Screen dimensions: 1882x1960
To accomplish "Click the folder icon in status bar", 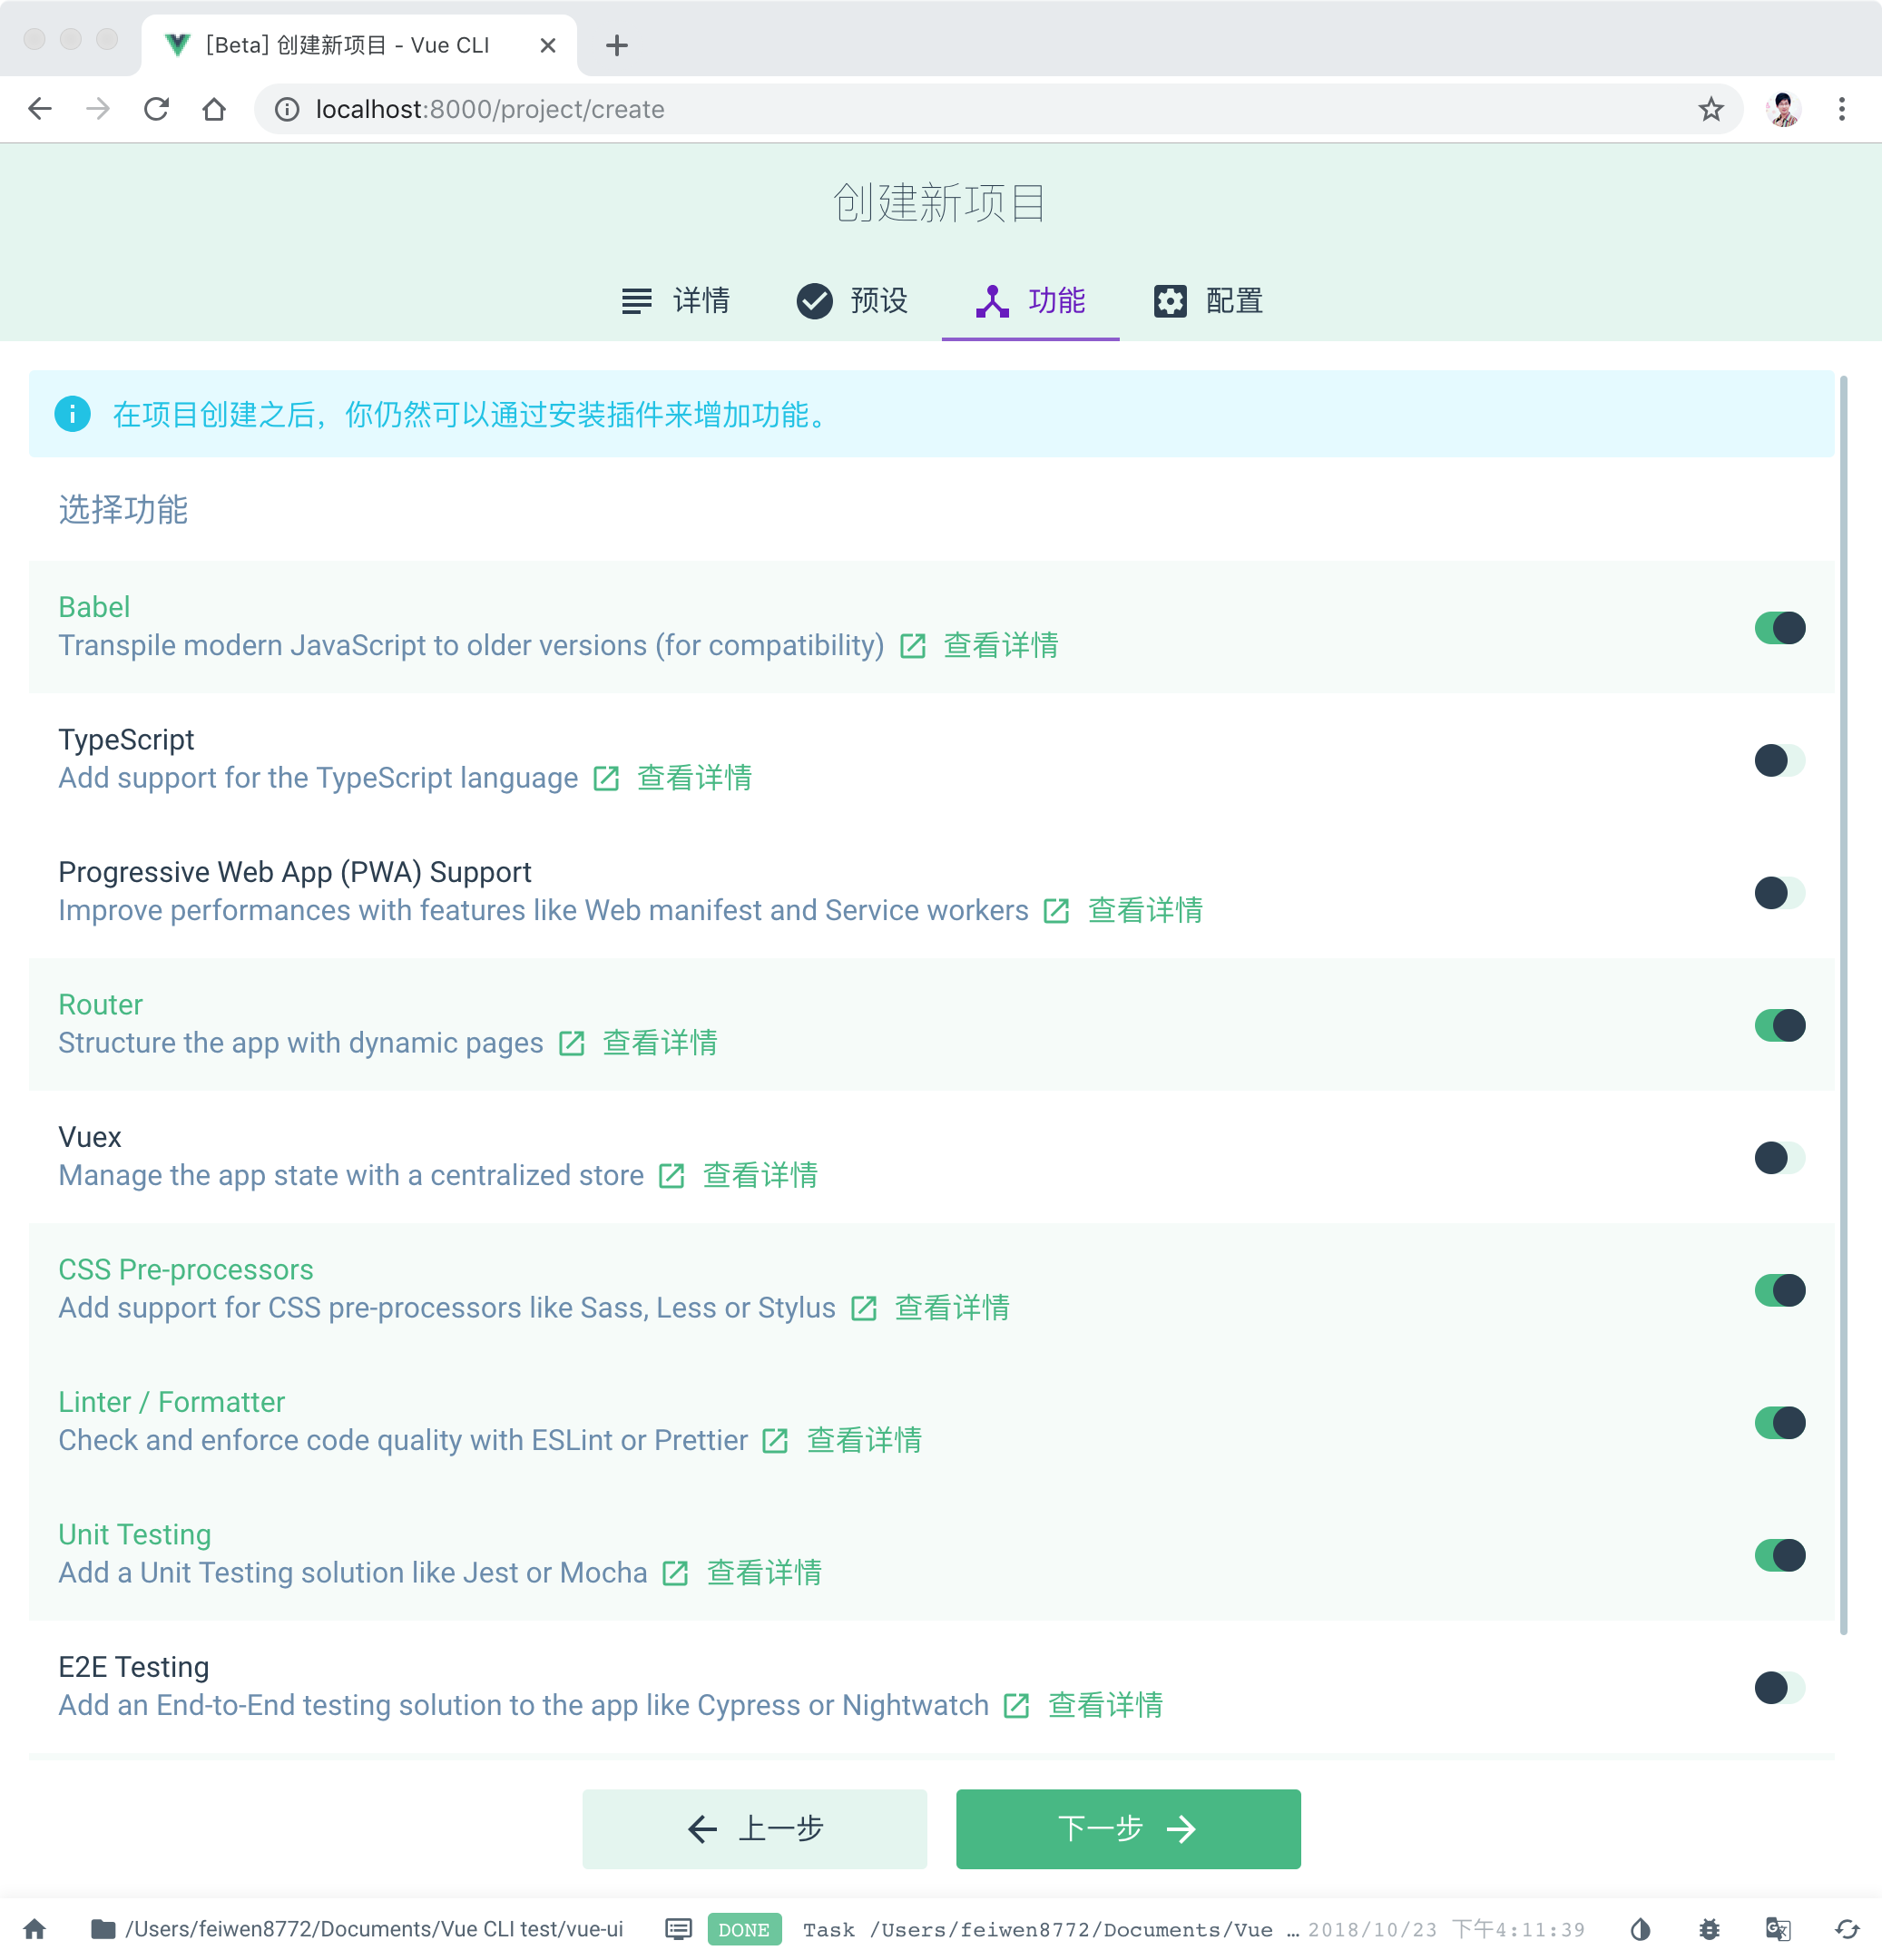I will 103,1929.
